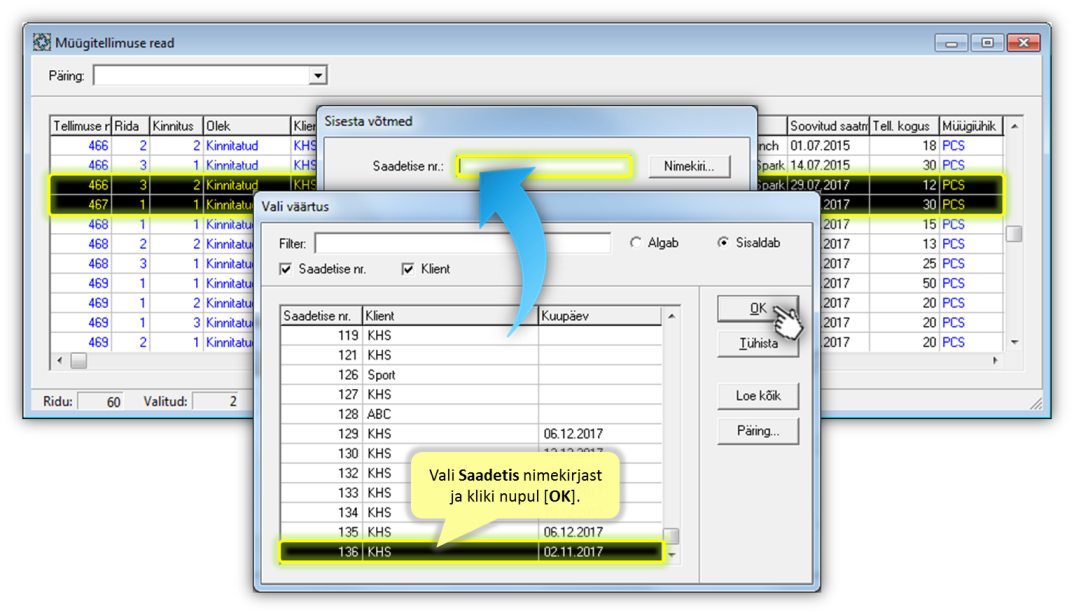Sort by Tell. kogus column header
The height and width of the screenshot is (615, 1074).
coord(903,126)
